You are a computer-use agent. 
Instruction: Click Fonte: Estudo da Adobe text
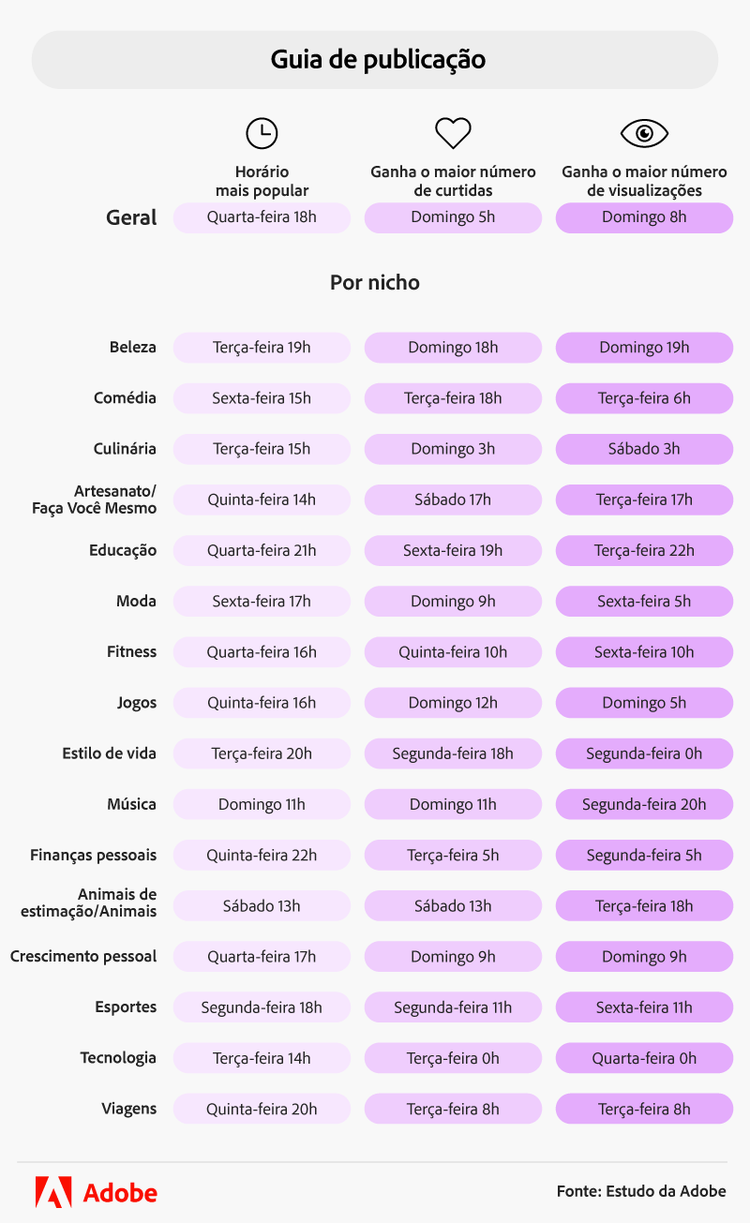[641, 1191]
